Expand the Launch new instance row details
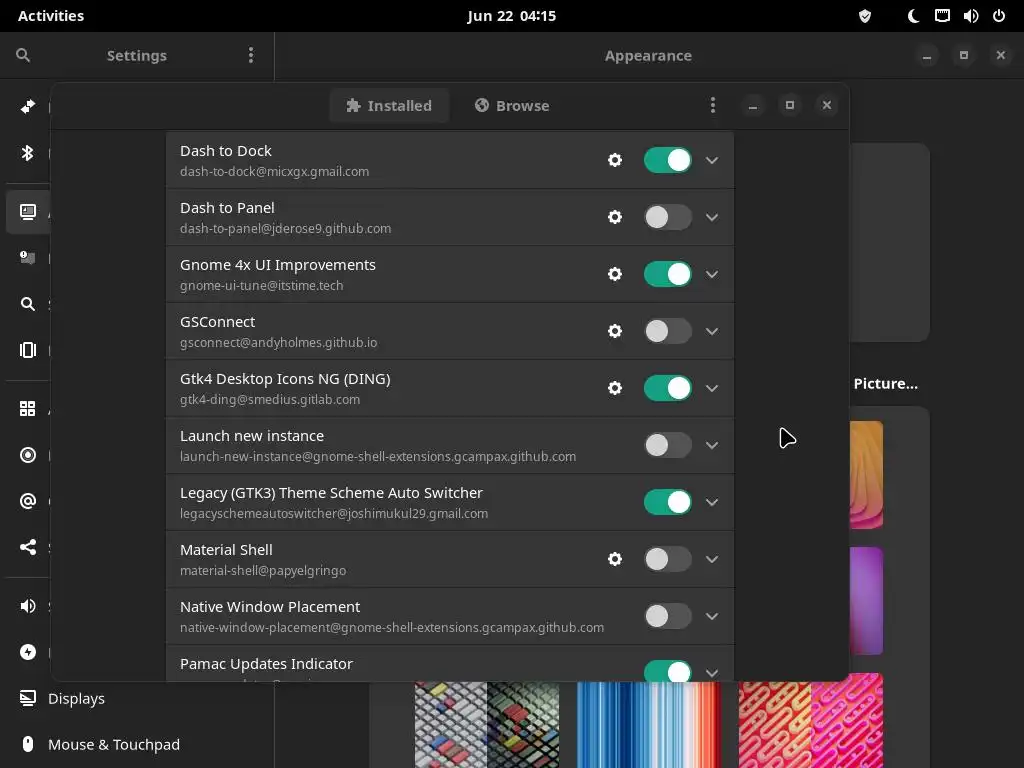1024x768 pixels. click(x=712, y=445)
